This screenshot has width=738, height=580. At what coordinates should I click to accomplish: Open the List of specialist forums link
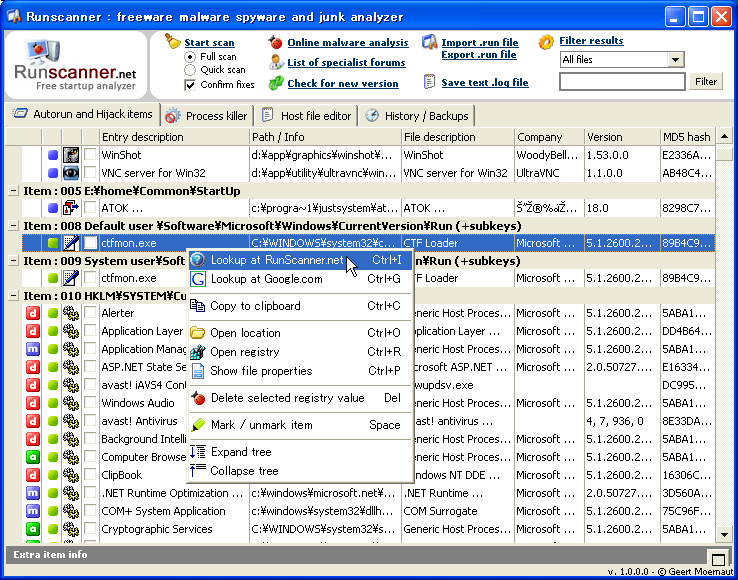coord(346,63)
